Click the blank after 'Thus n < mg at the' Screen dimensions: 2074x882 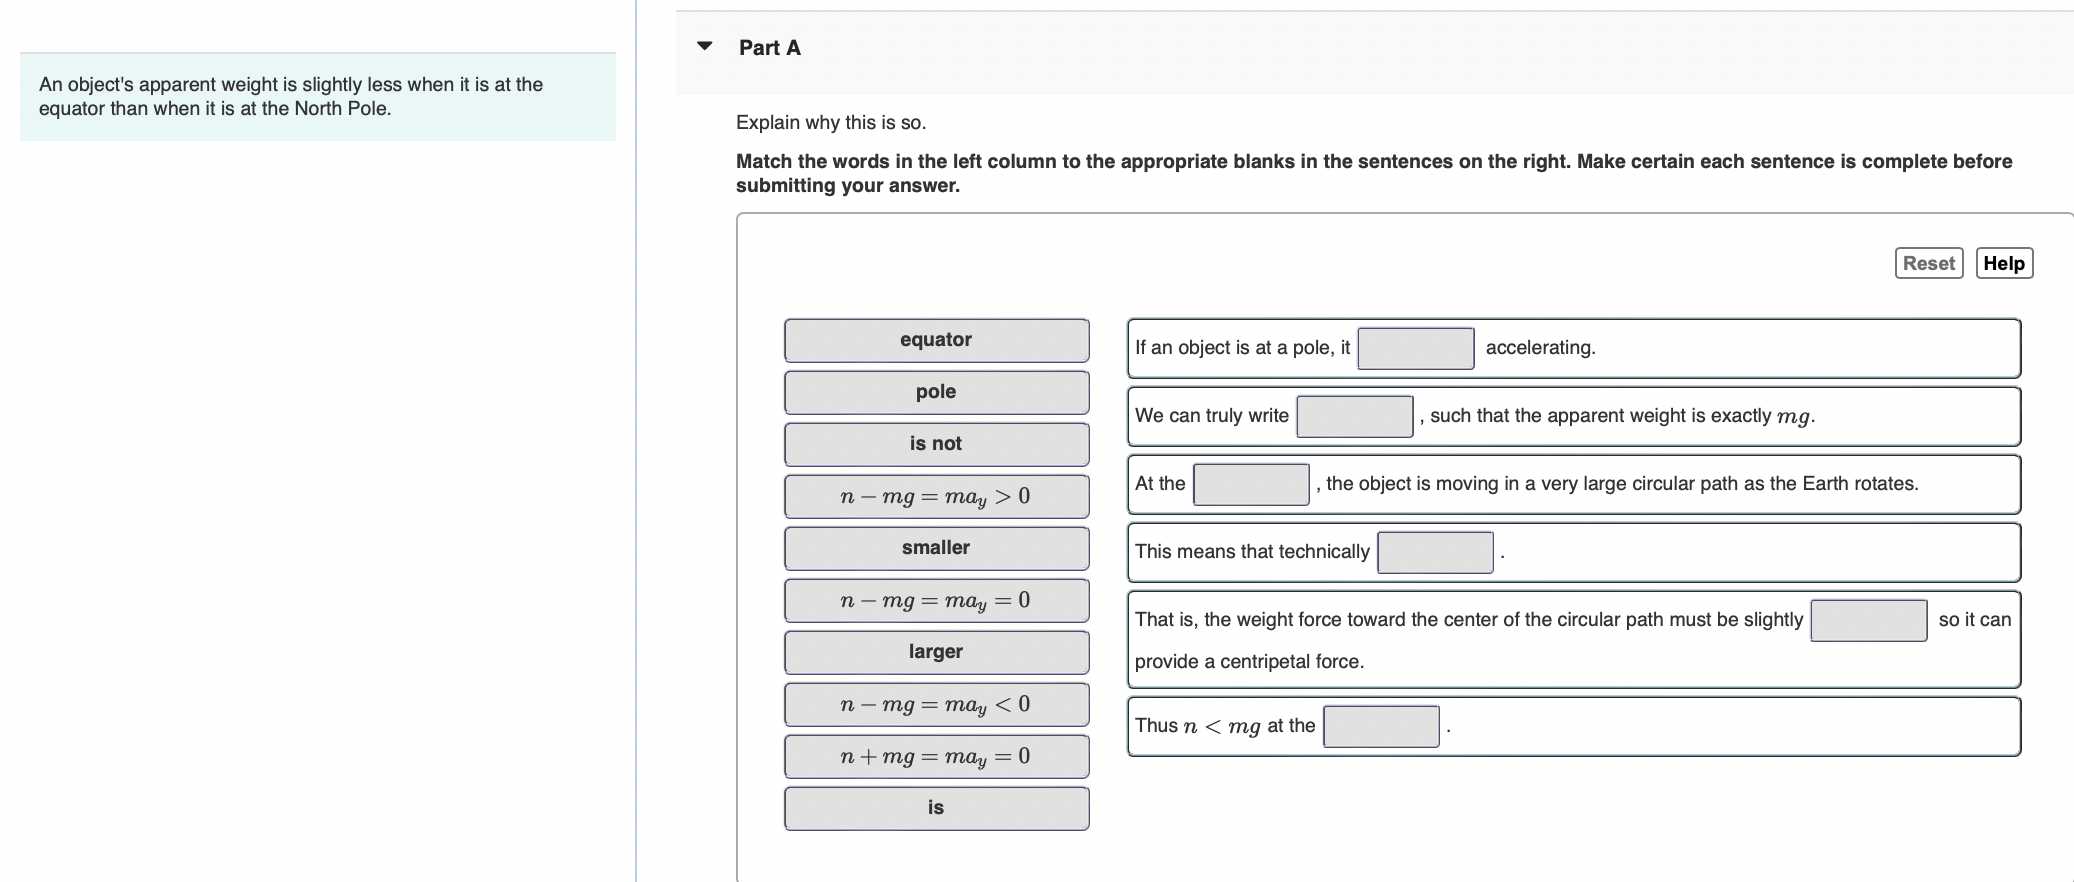[1381, 726]
